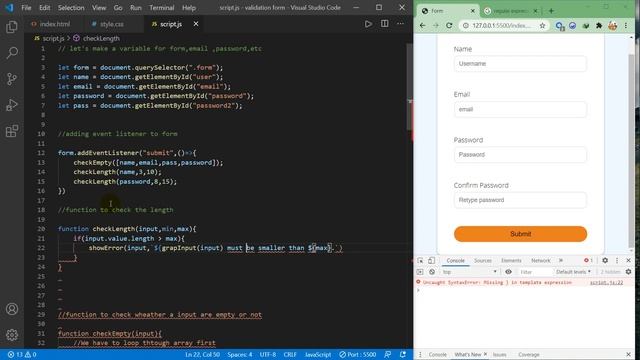Open the File menu
The width and height of the screenshot is (640, 360).
pos(26,8)
